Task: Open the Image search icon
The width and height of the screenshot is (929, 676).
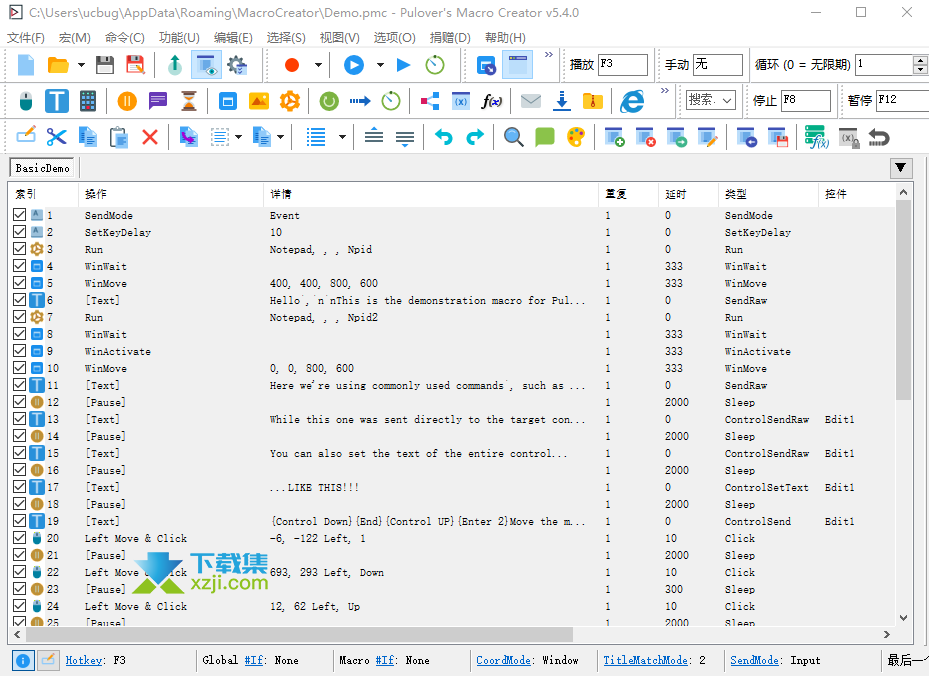Action: point(259,101)
